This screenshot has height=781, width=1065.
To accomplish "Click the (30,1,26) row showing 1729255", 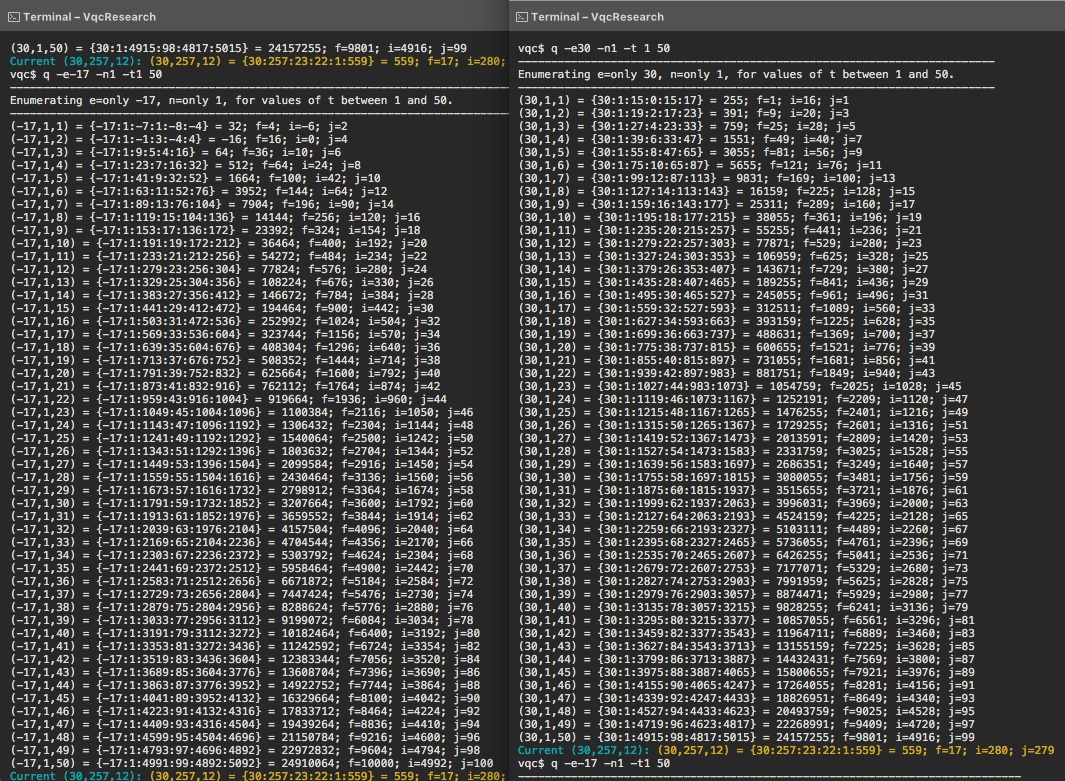I will 742,425.
